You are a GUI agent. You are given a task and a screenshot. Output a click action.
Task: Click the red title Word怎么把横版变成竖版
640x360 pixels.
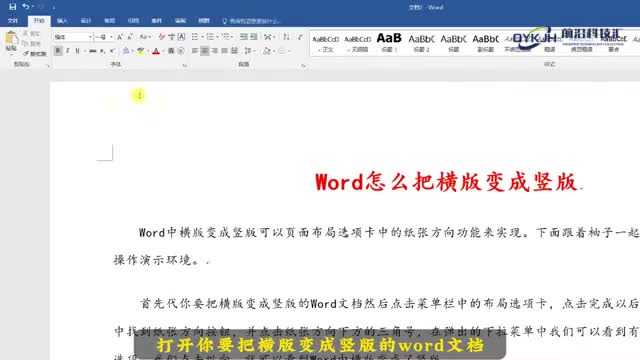[x=446, y=182]
